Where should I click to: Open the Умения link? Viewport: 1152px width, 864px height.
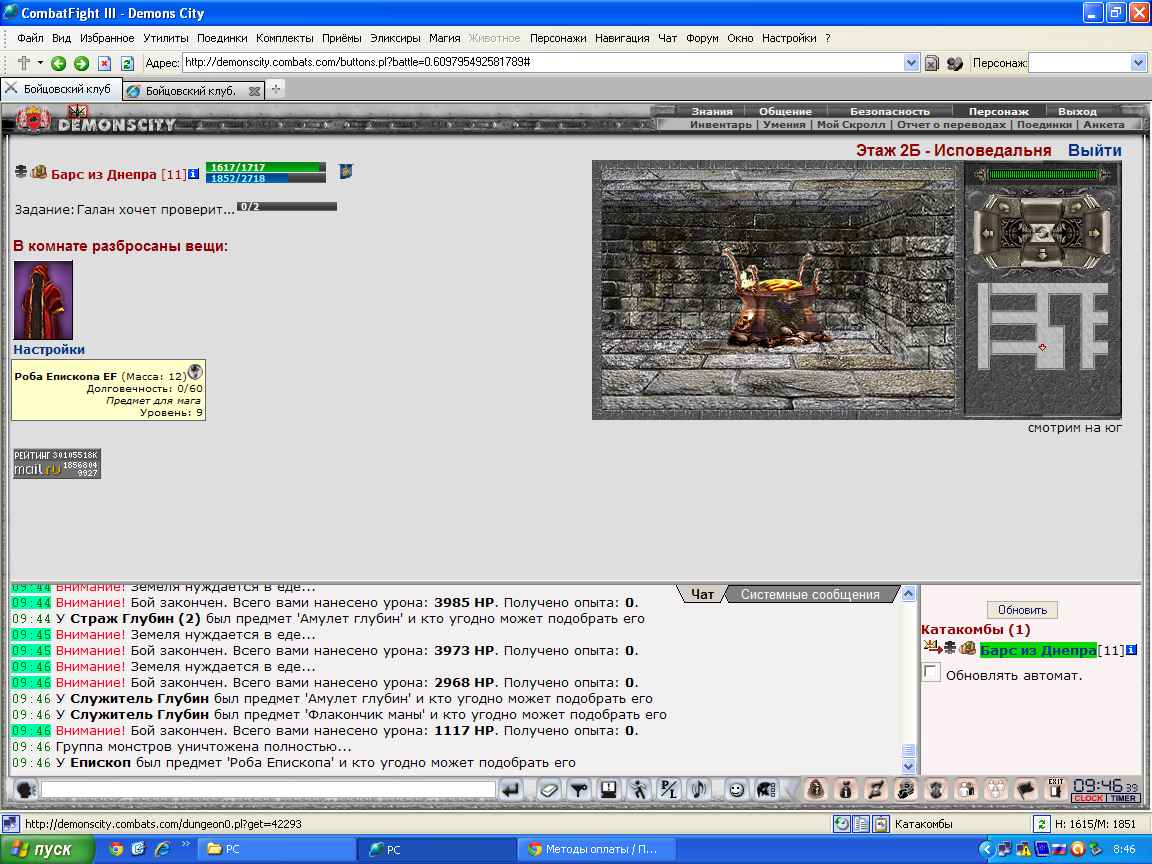(784, 124)
